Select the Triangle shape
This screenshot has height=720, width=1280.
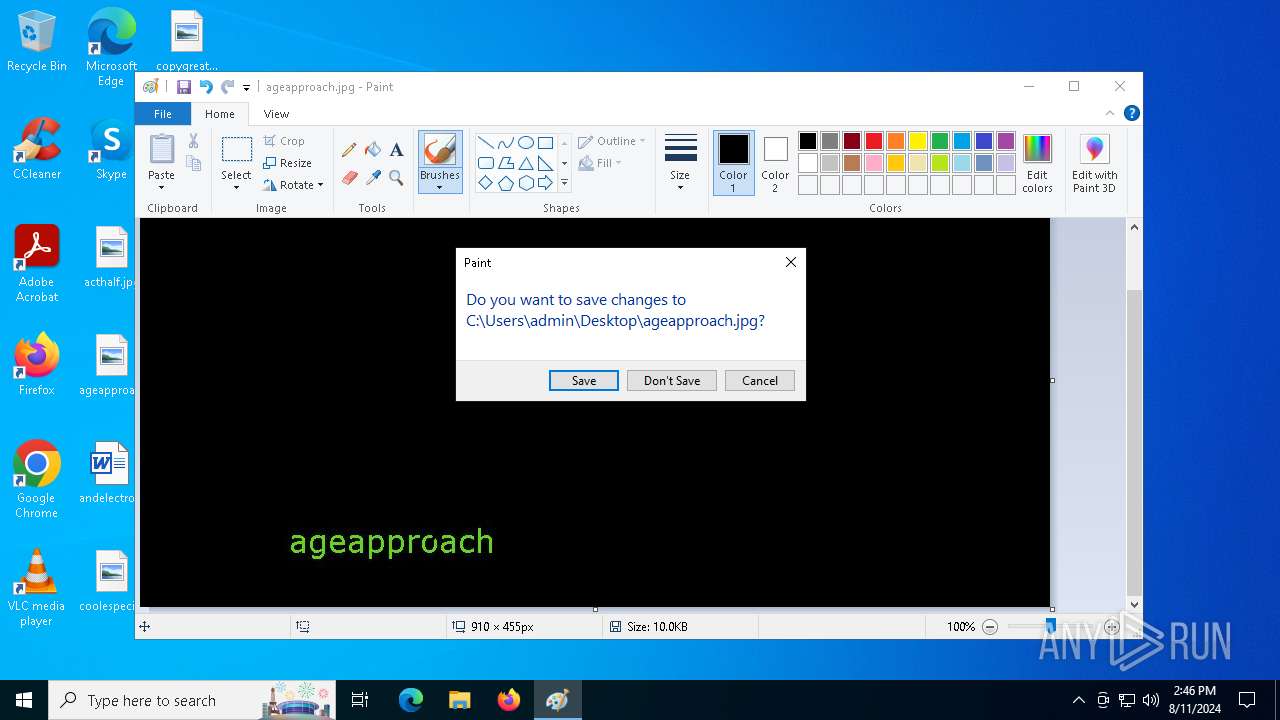pyautogui.click(x=525, y=163)
